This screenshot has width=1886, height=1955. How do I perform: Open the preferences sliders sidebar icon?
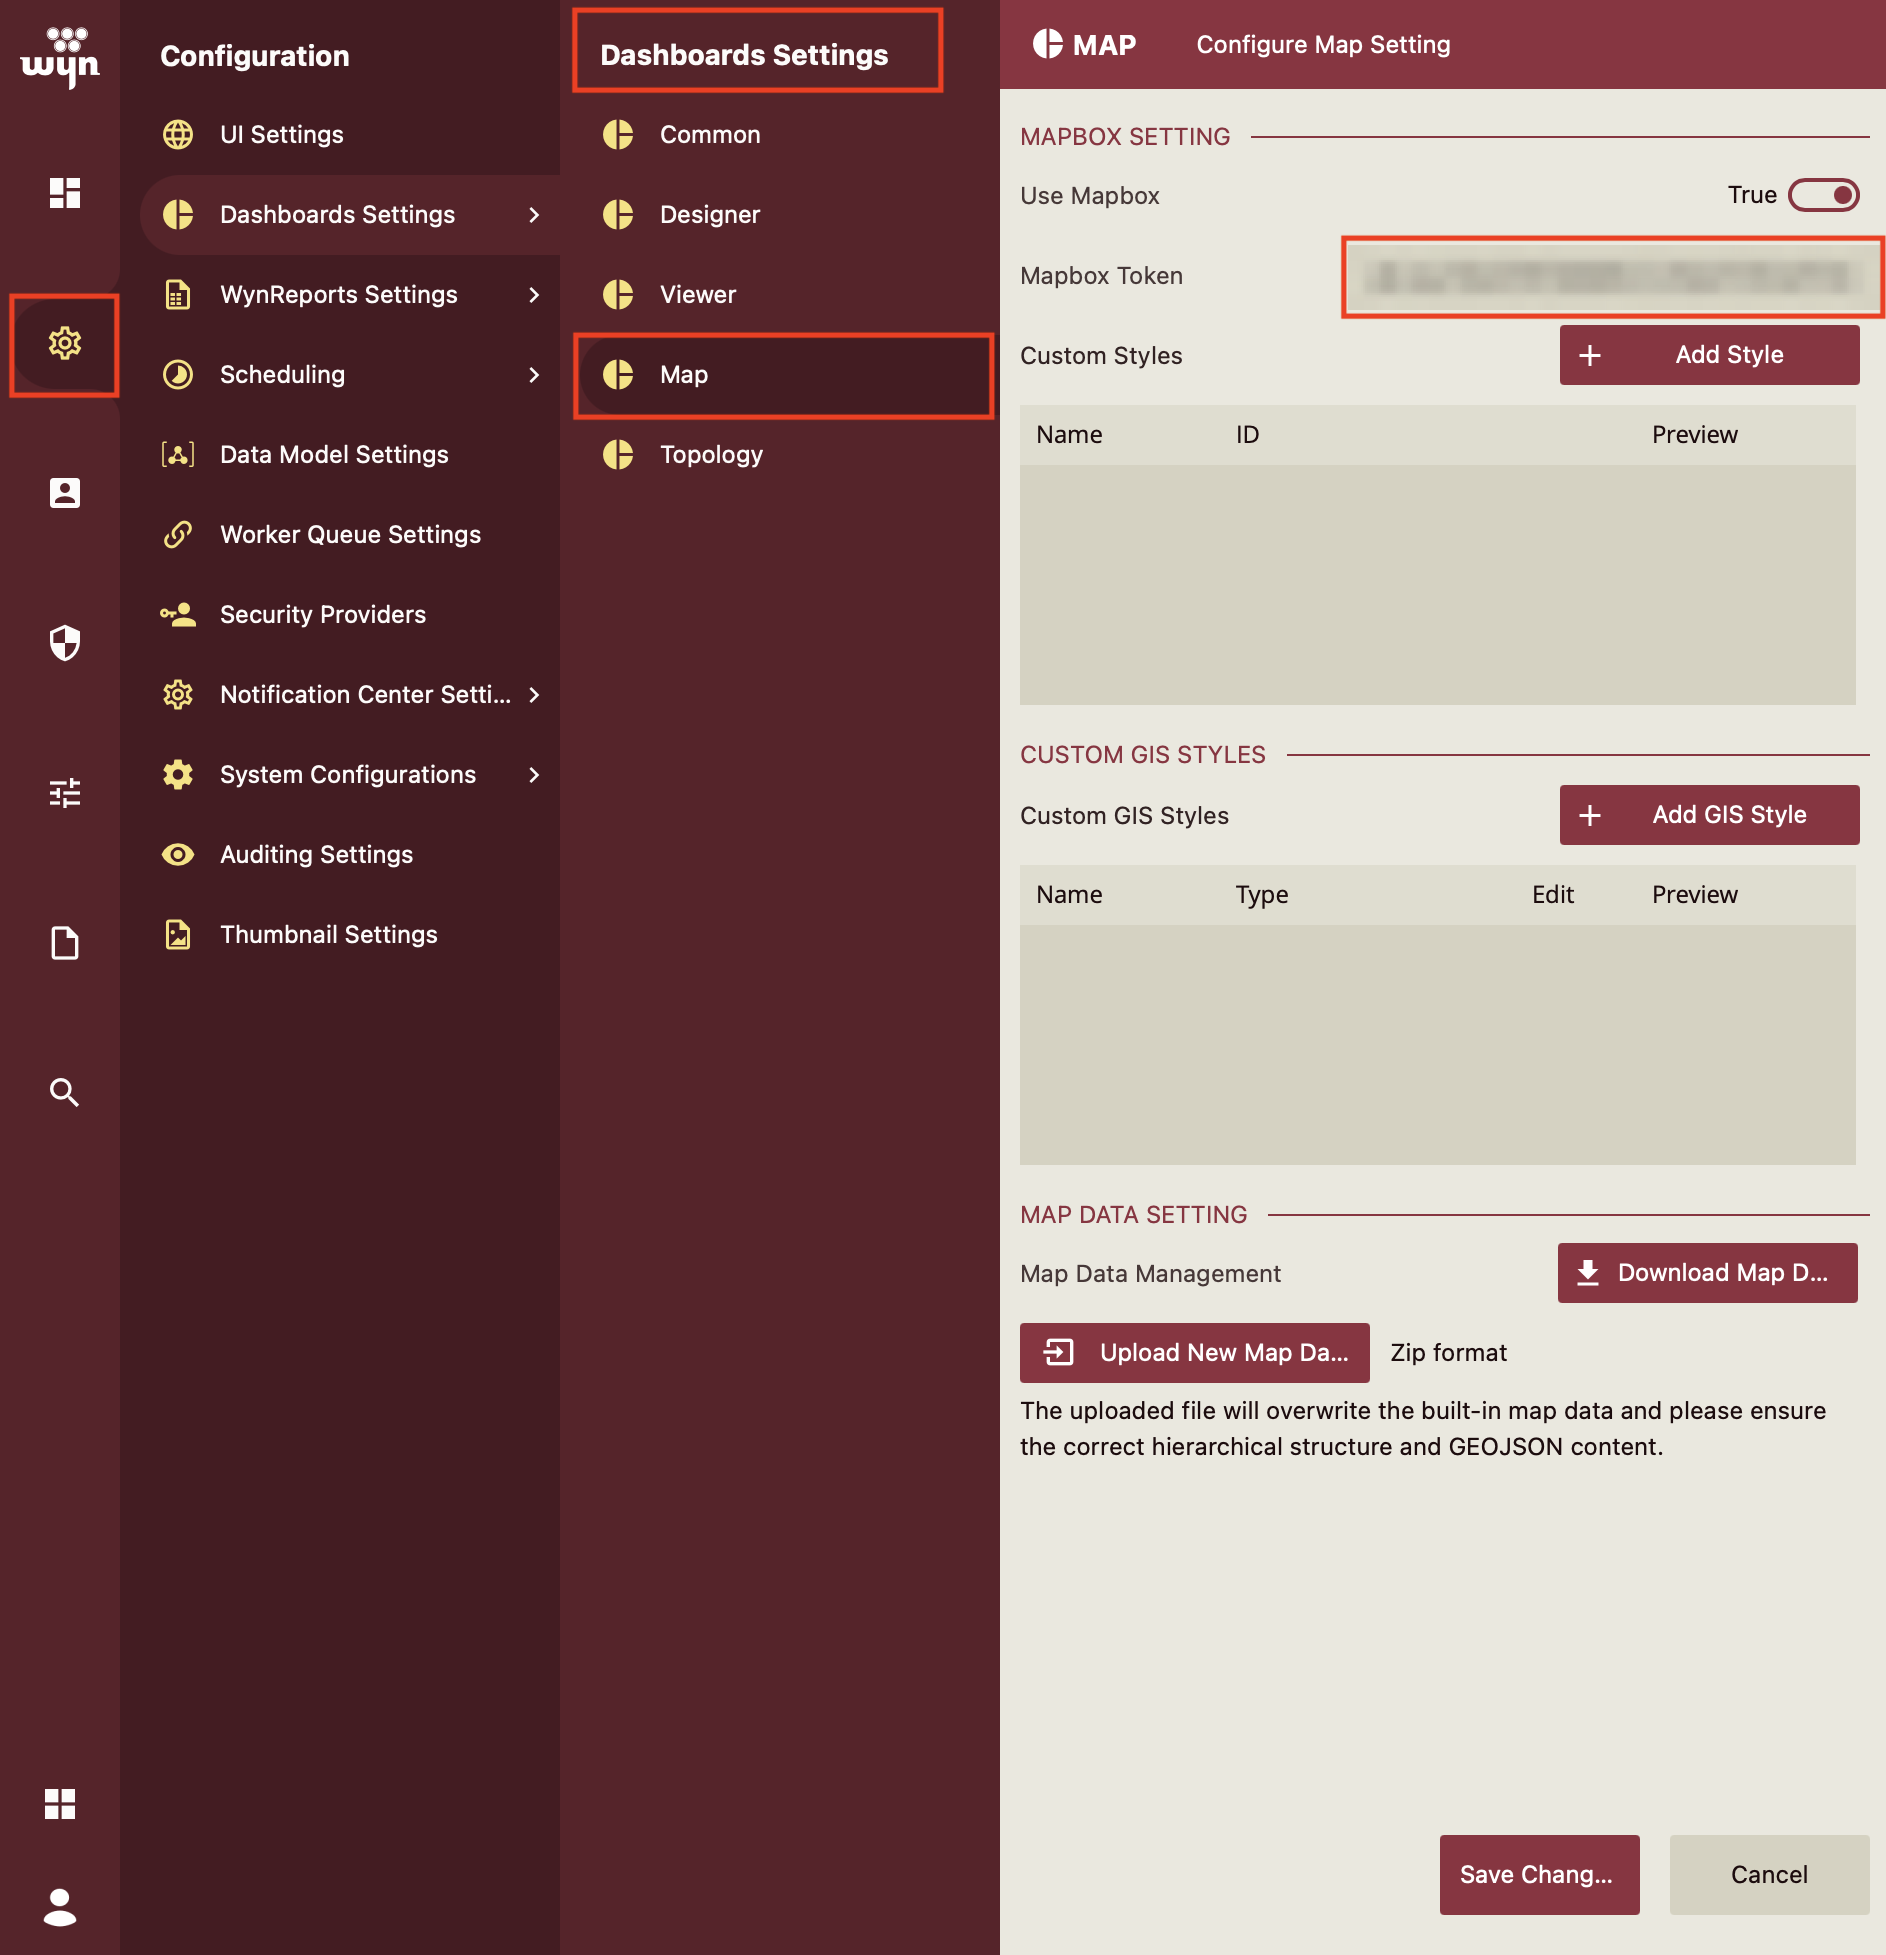(63, 793)
